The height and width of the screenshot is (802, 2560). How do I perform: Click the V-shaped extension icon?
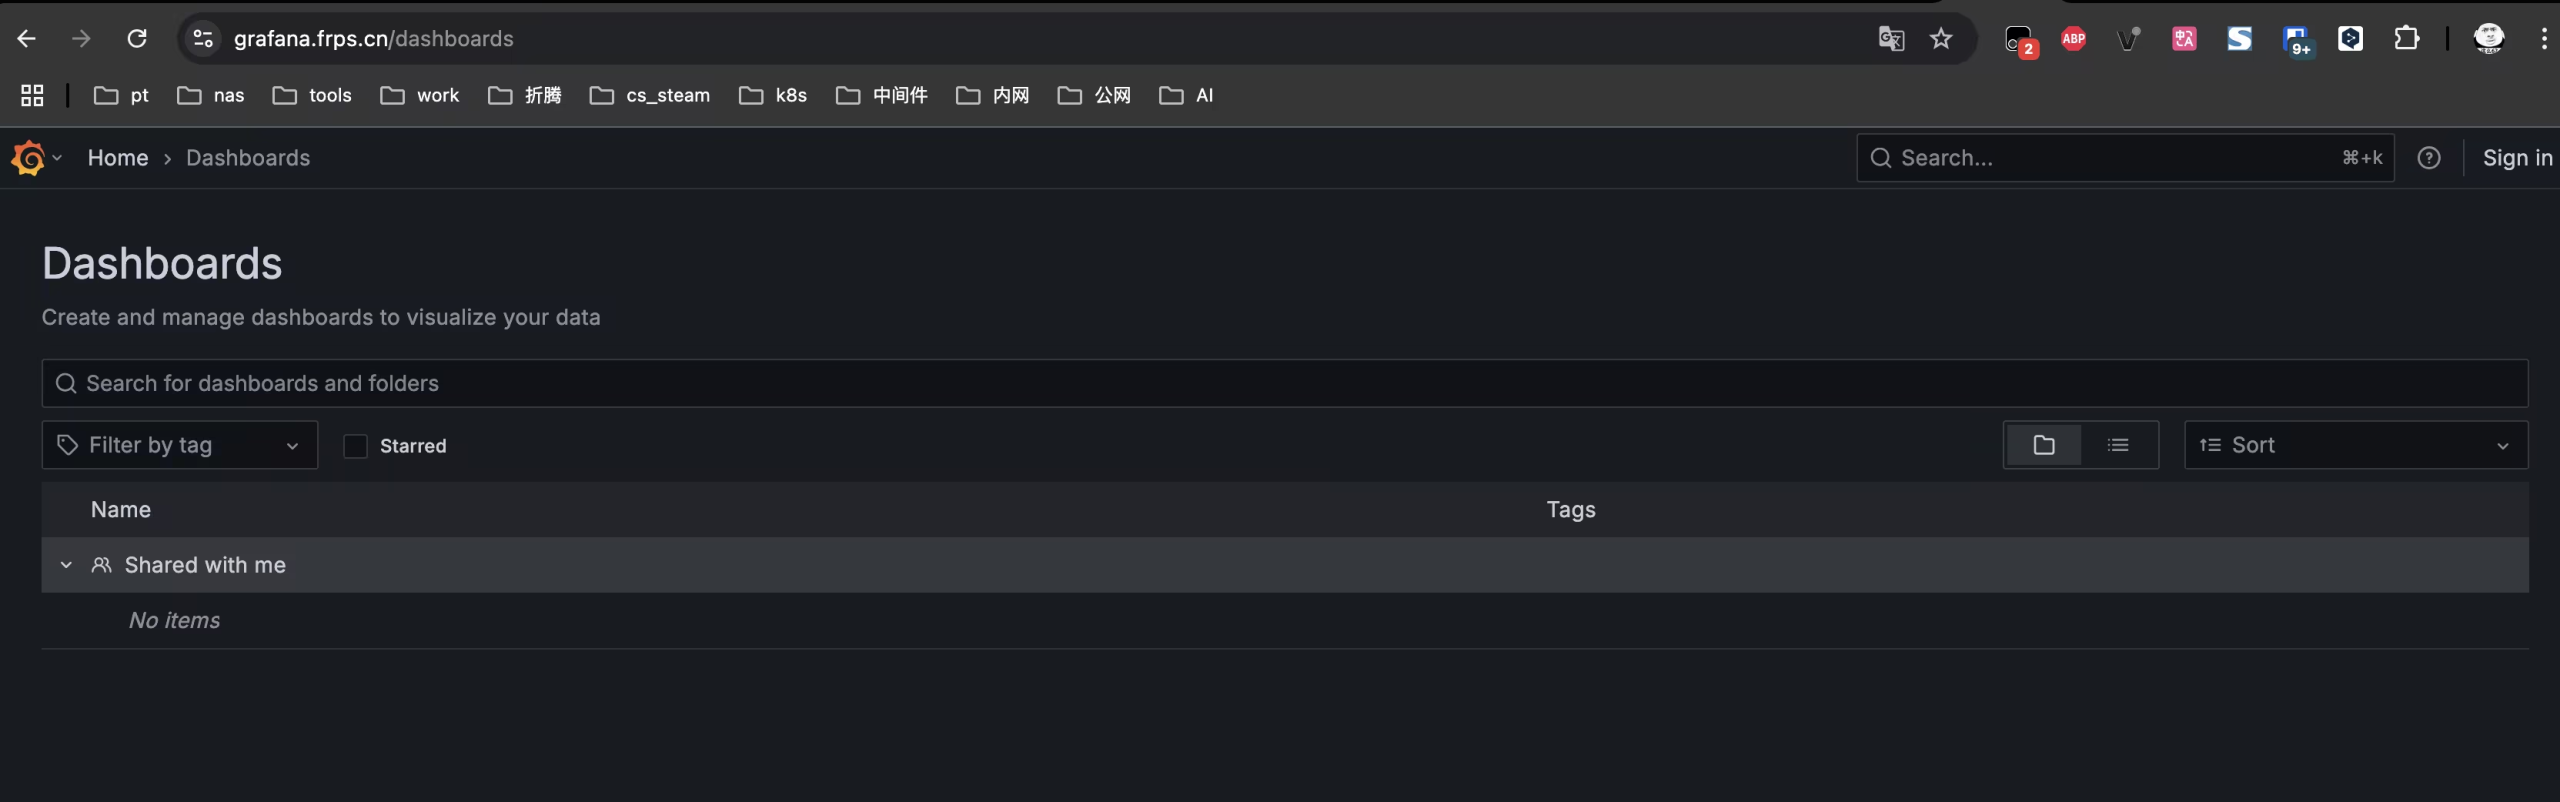2129,39
